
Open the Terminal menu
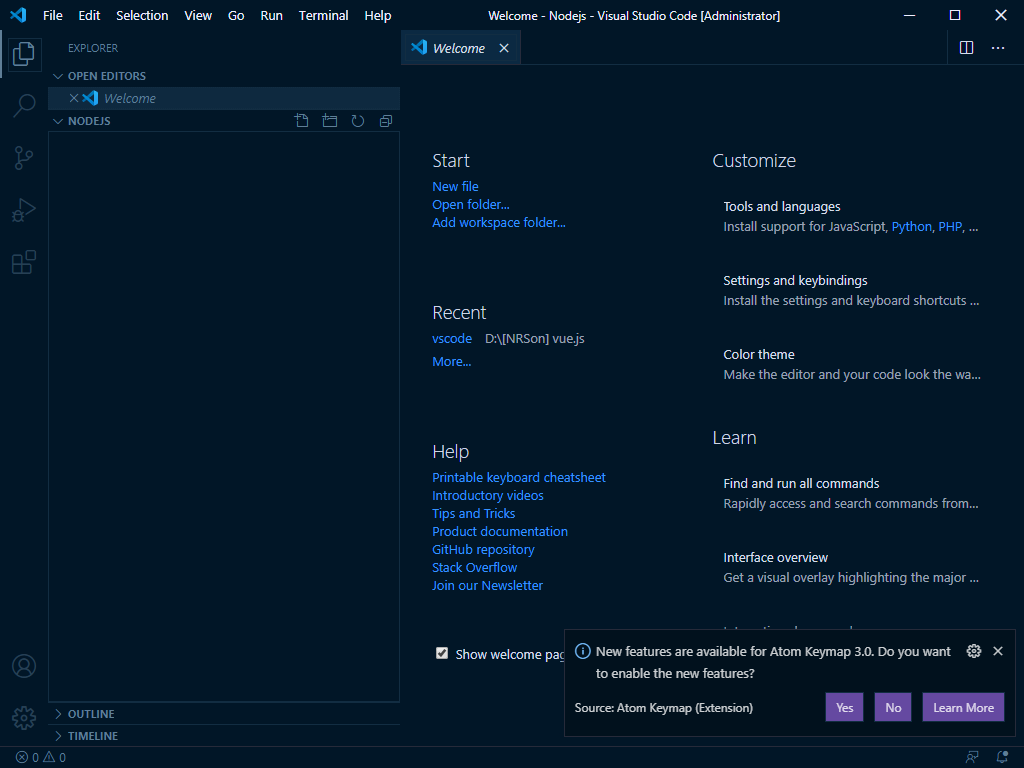point(323,15)
